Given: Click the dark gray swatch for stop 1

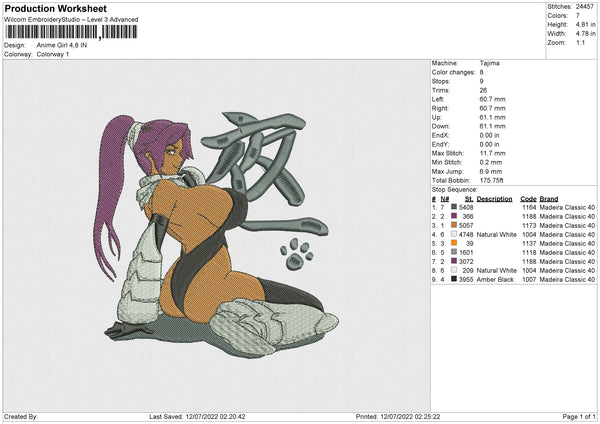Looking at the screenshot, I should [x=454, y=207].
